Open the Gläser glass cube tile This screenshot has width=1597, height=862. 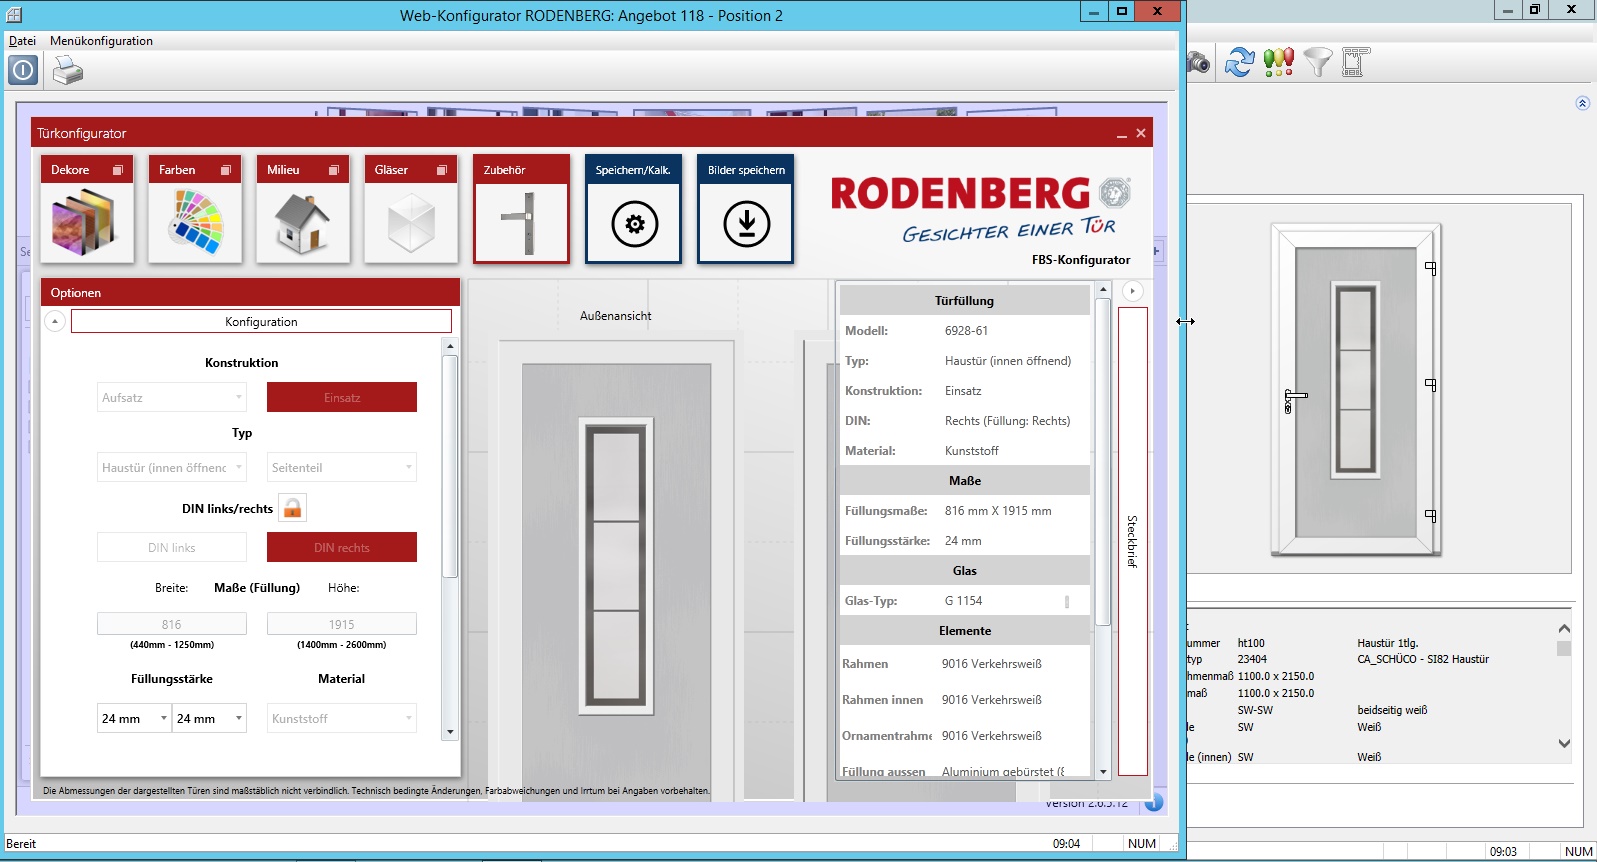[x=411, y=209]
